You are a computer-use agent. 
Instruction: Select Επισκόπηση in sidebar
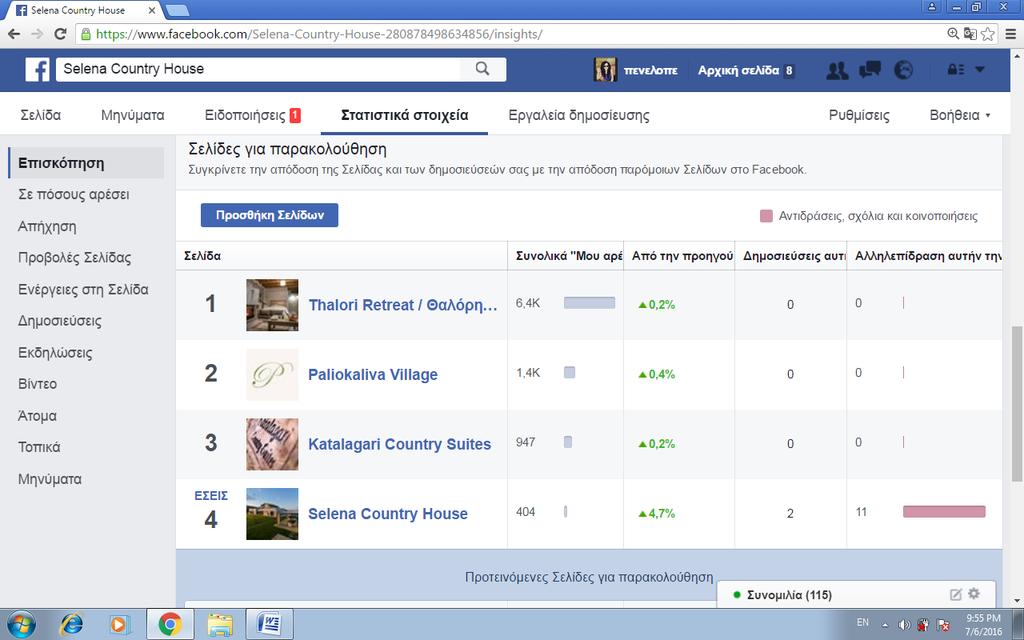pos(86,163)
